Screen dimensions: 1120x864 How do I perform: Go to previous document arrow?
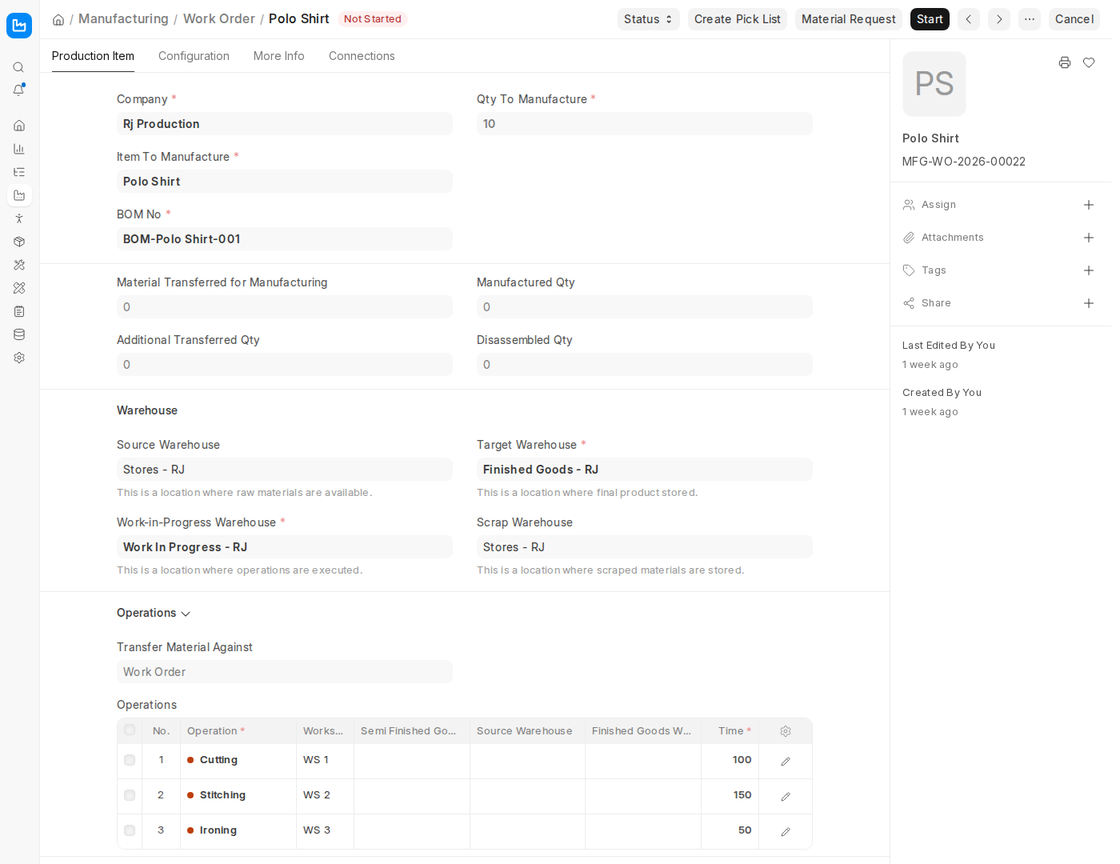click(969, 19)
